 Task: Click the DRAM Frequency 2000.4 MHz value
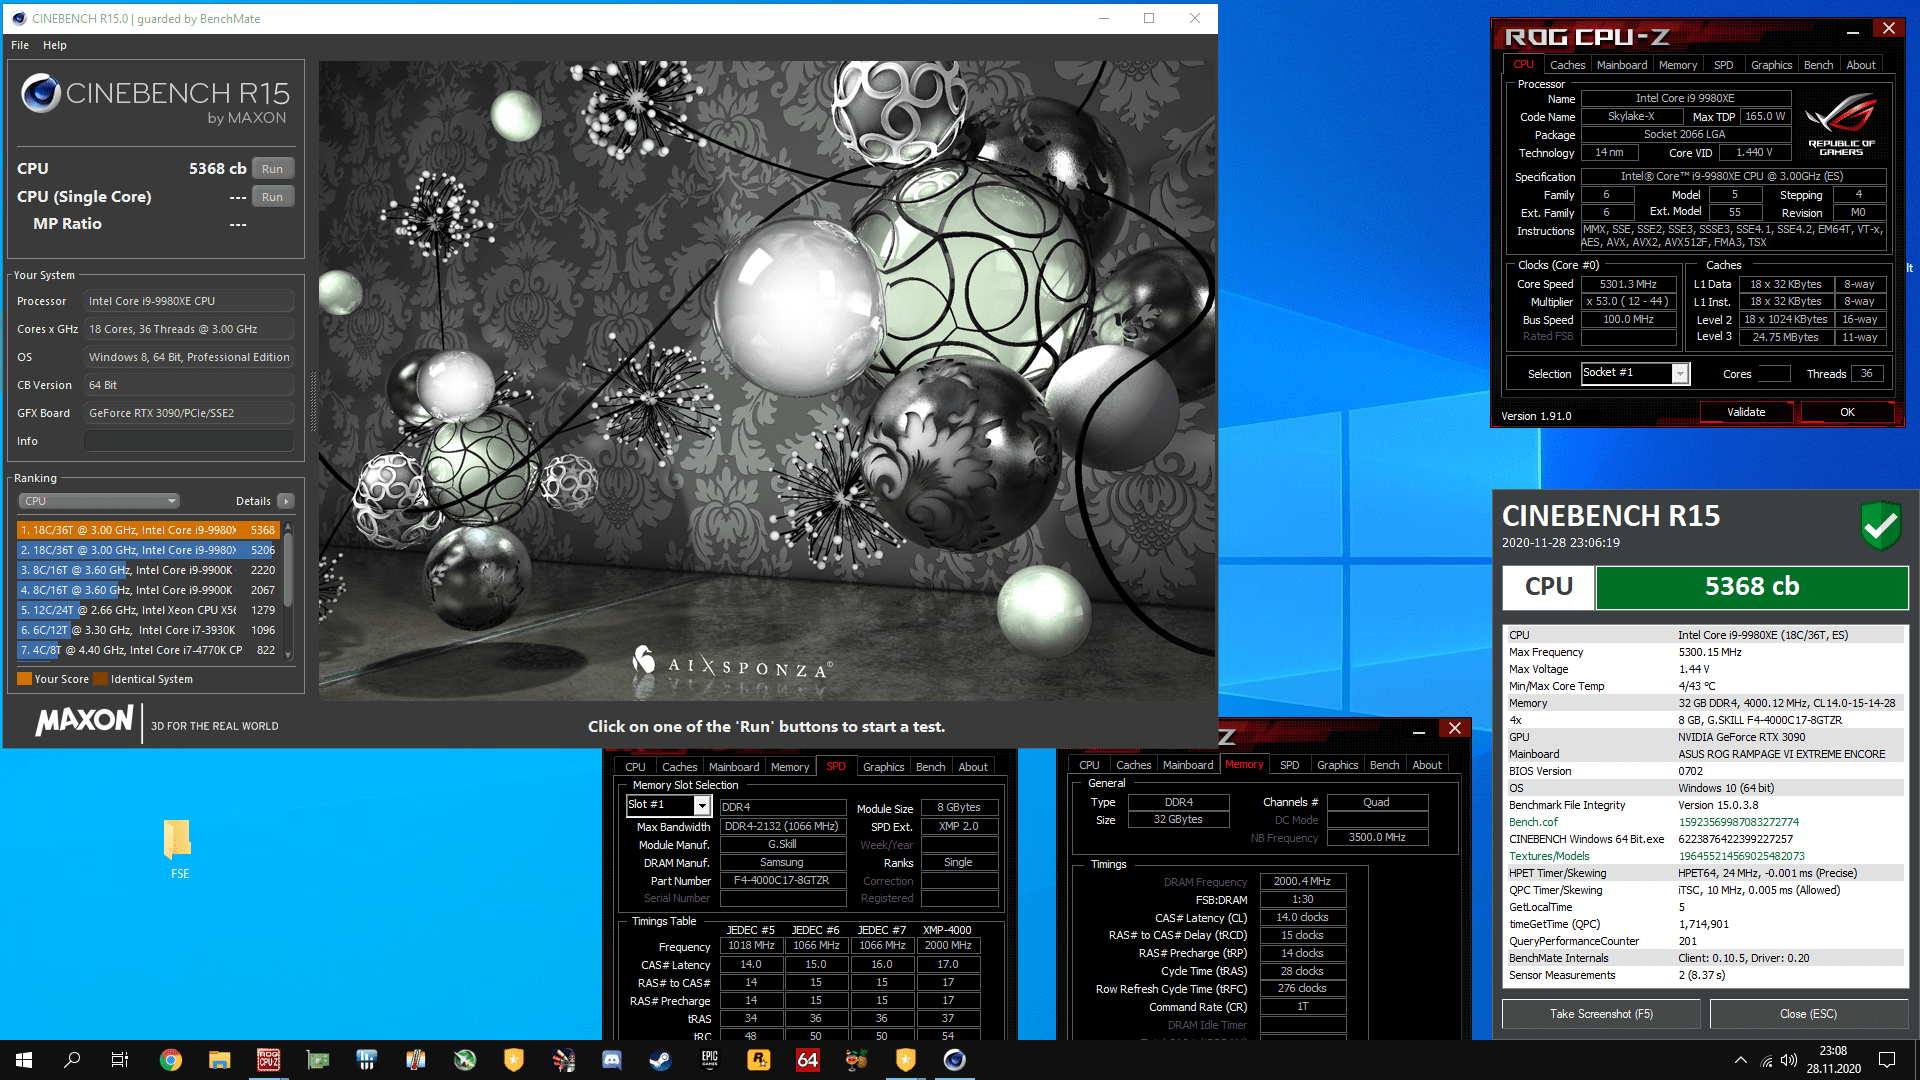coord(1302,882)
